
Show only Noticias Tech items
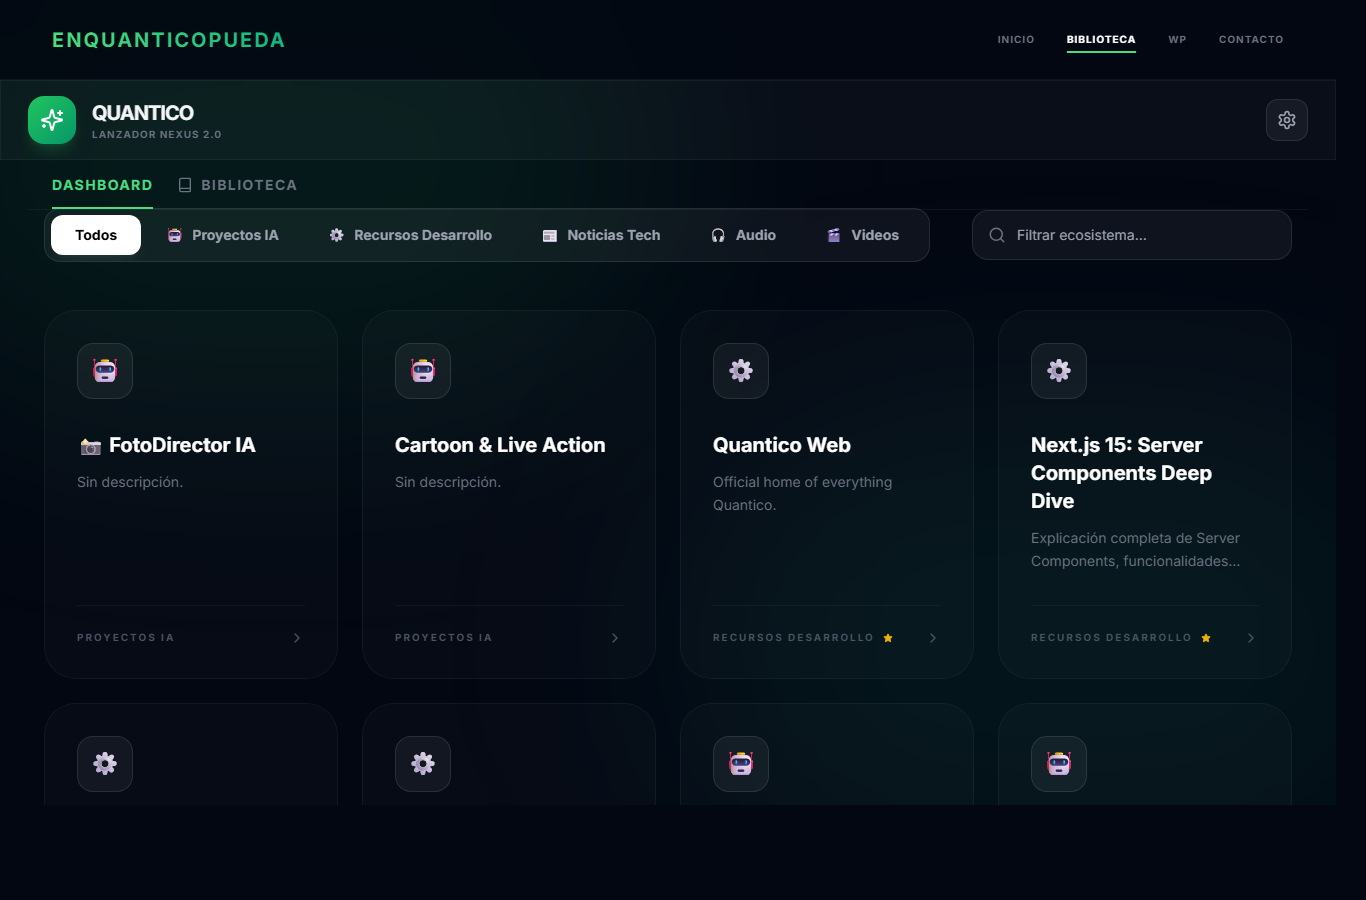click(602, 235)
